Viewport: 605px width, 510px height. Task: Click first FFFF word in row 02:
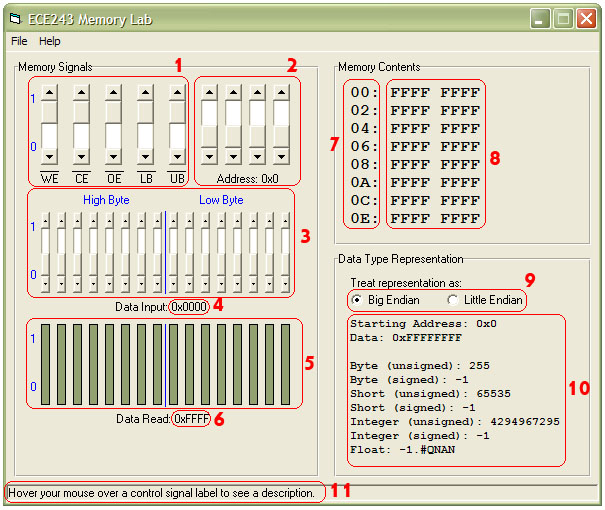[410, 111]
